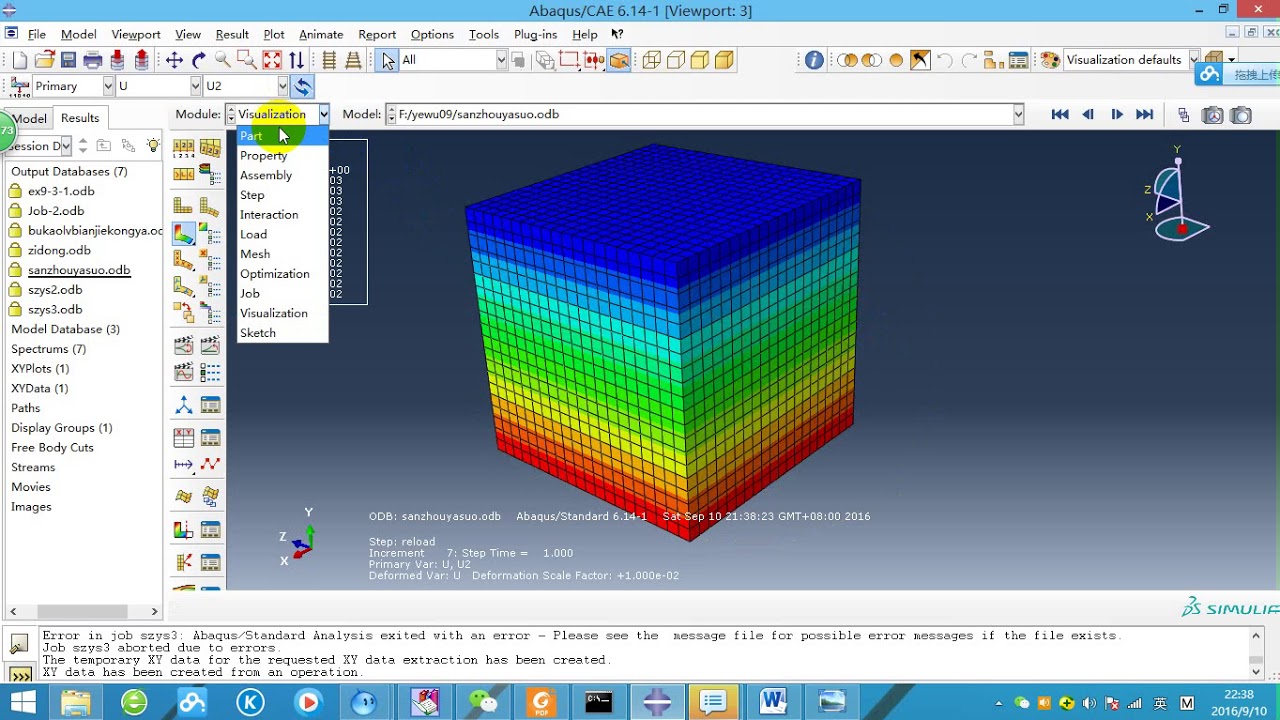Go to previous frame button
The height and width of the screenshot is (720, 1280).
pos(1088,115)
